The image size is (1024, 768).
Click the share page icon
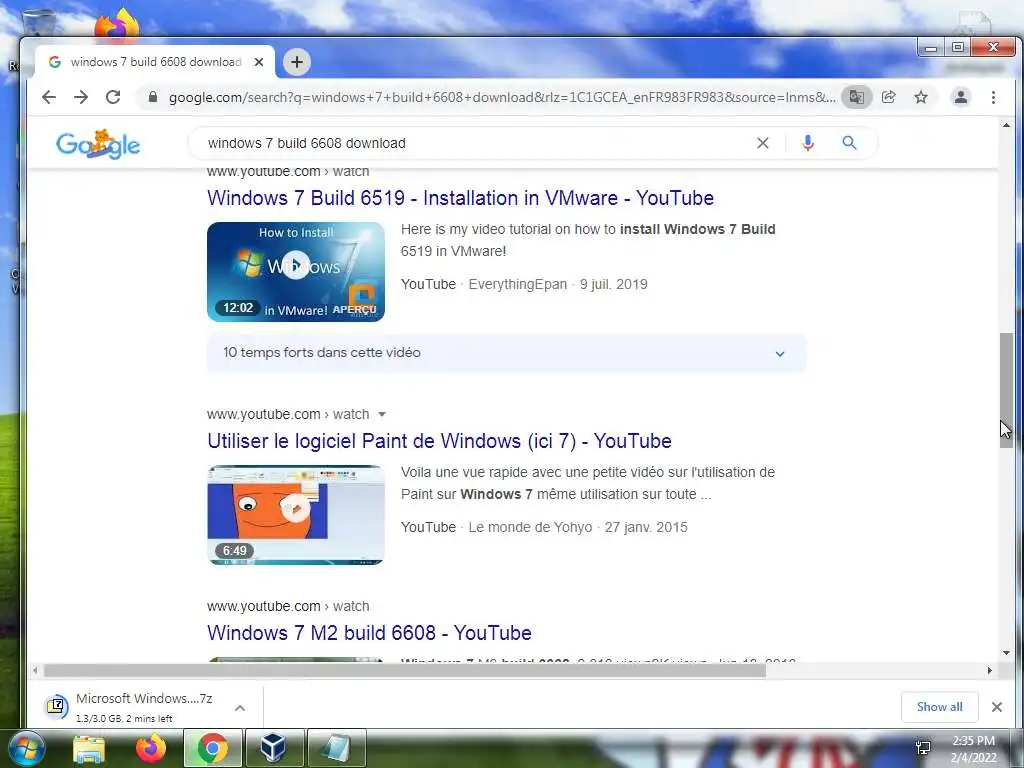point(888,97)
